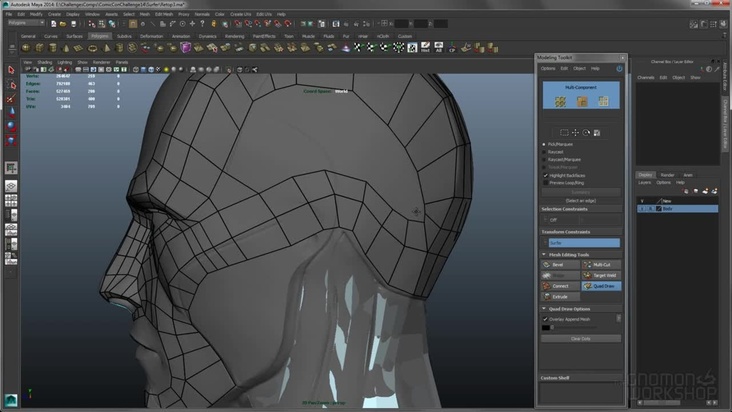Click the Clear Dots button
Viewport: 732px width, 412px height.
coord(580,339)
